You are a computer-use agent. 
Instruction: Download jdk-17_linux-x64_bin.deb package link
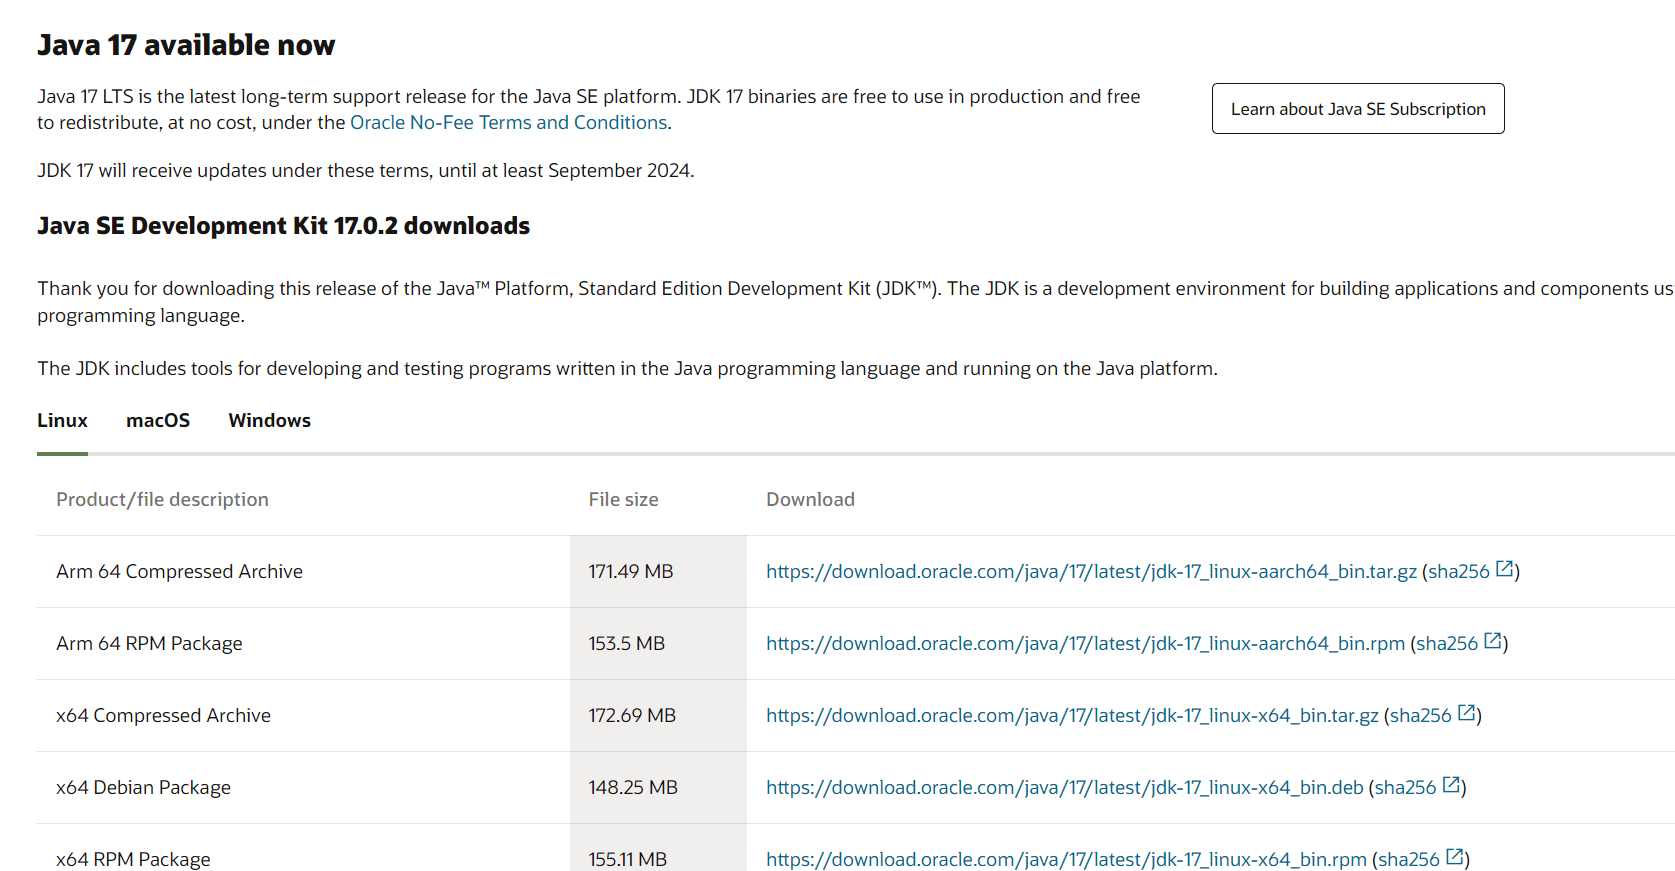(1065, 788)
